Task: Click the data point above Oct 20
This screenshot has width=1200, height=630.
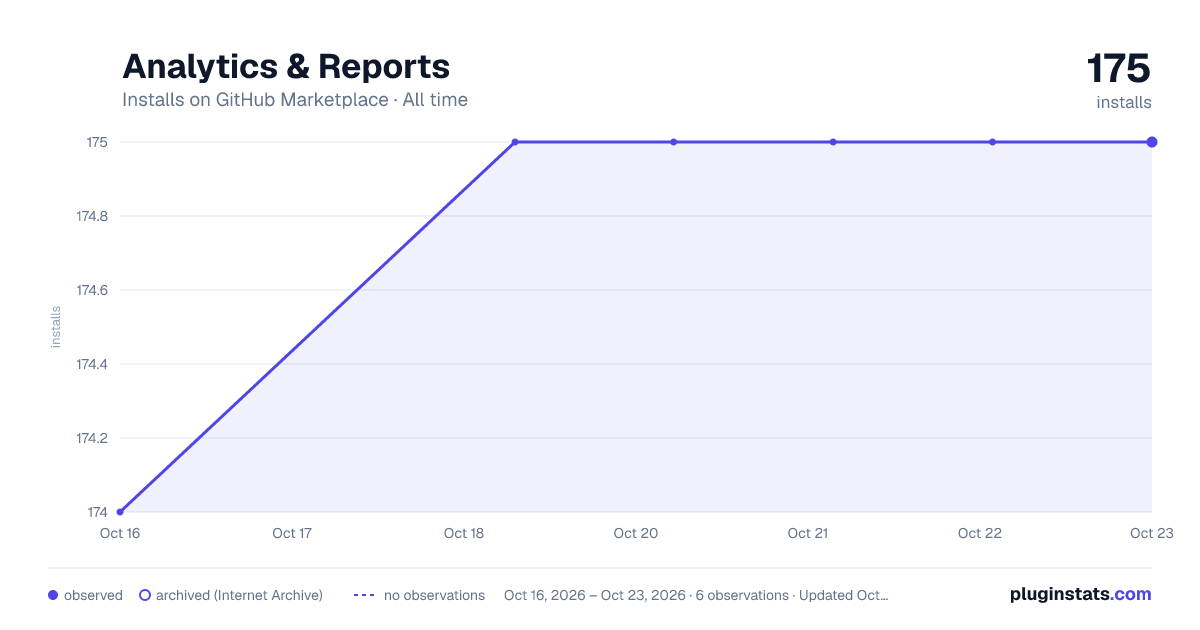Action: [x=674, y=142]
